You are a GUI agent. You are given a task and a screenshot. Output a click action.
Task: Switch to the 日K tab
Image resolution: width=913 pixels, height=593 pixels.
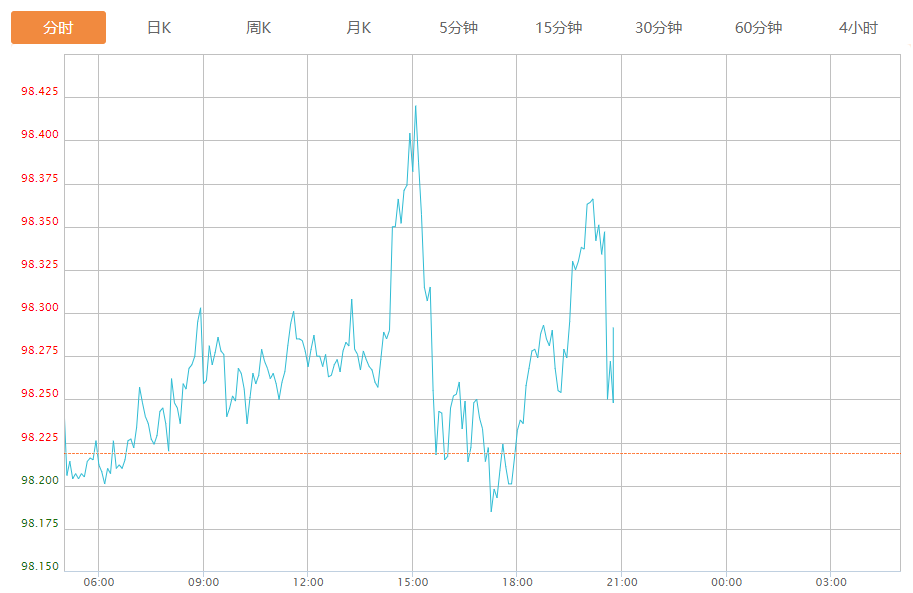pyautogui.click(x=159, y=28)
